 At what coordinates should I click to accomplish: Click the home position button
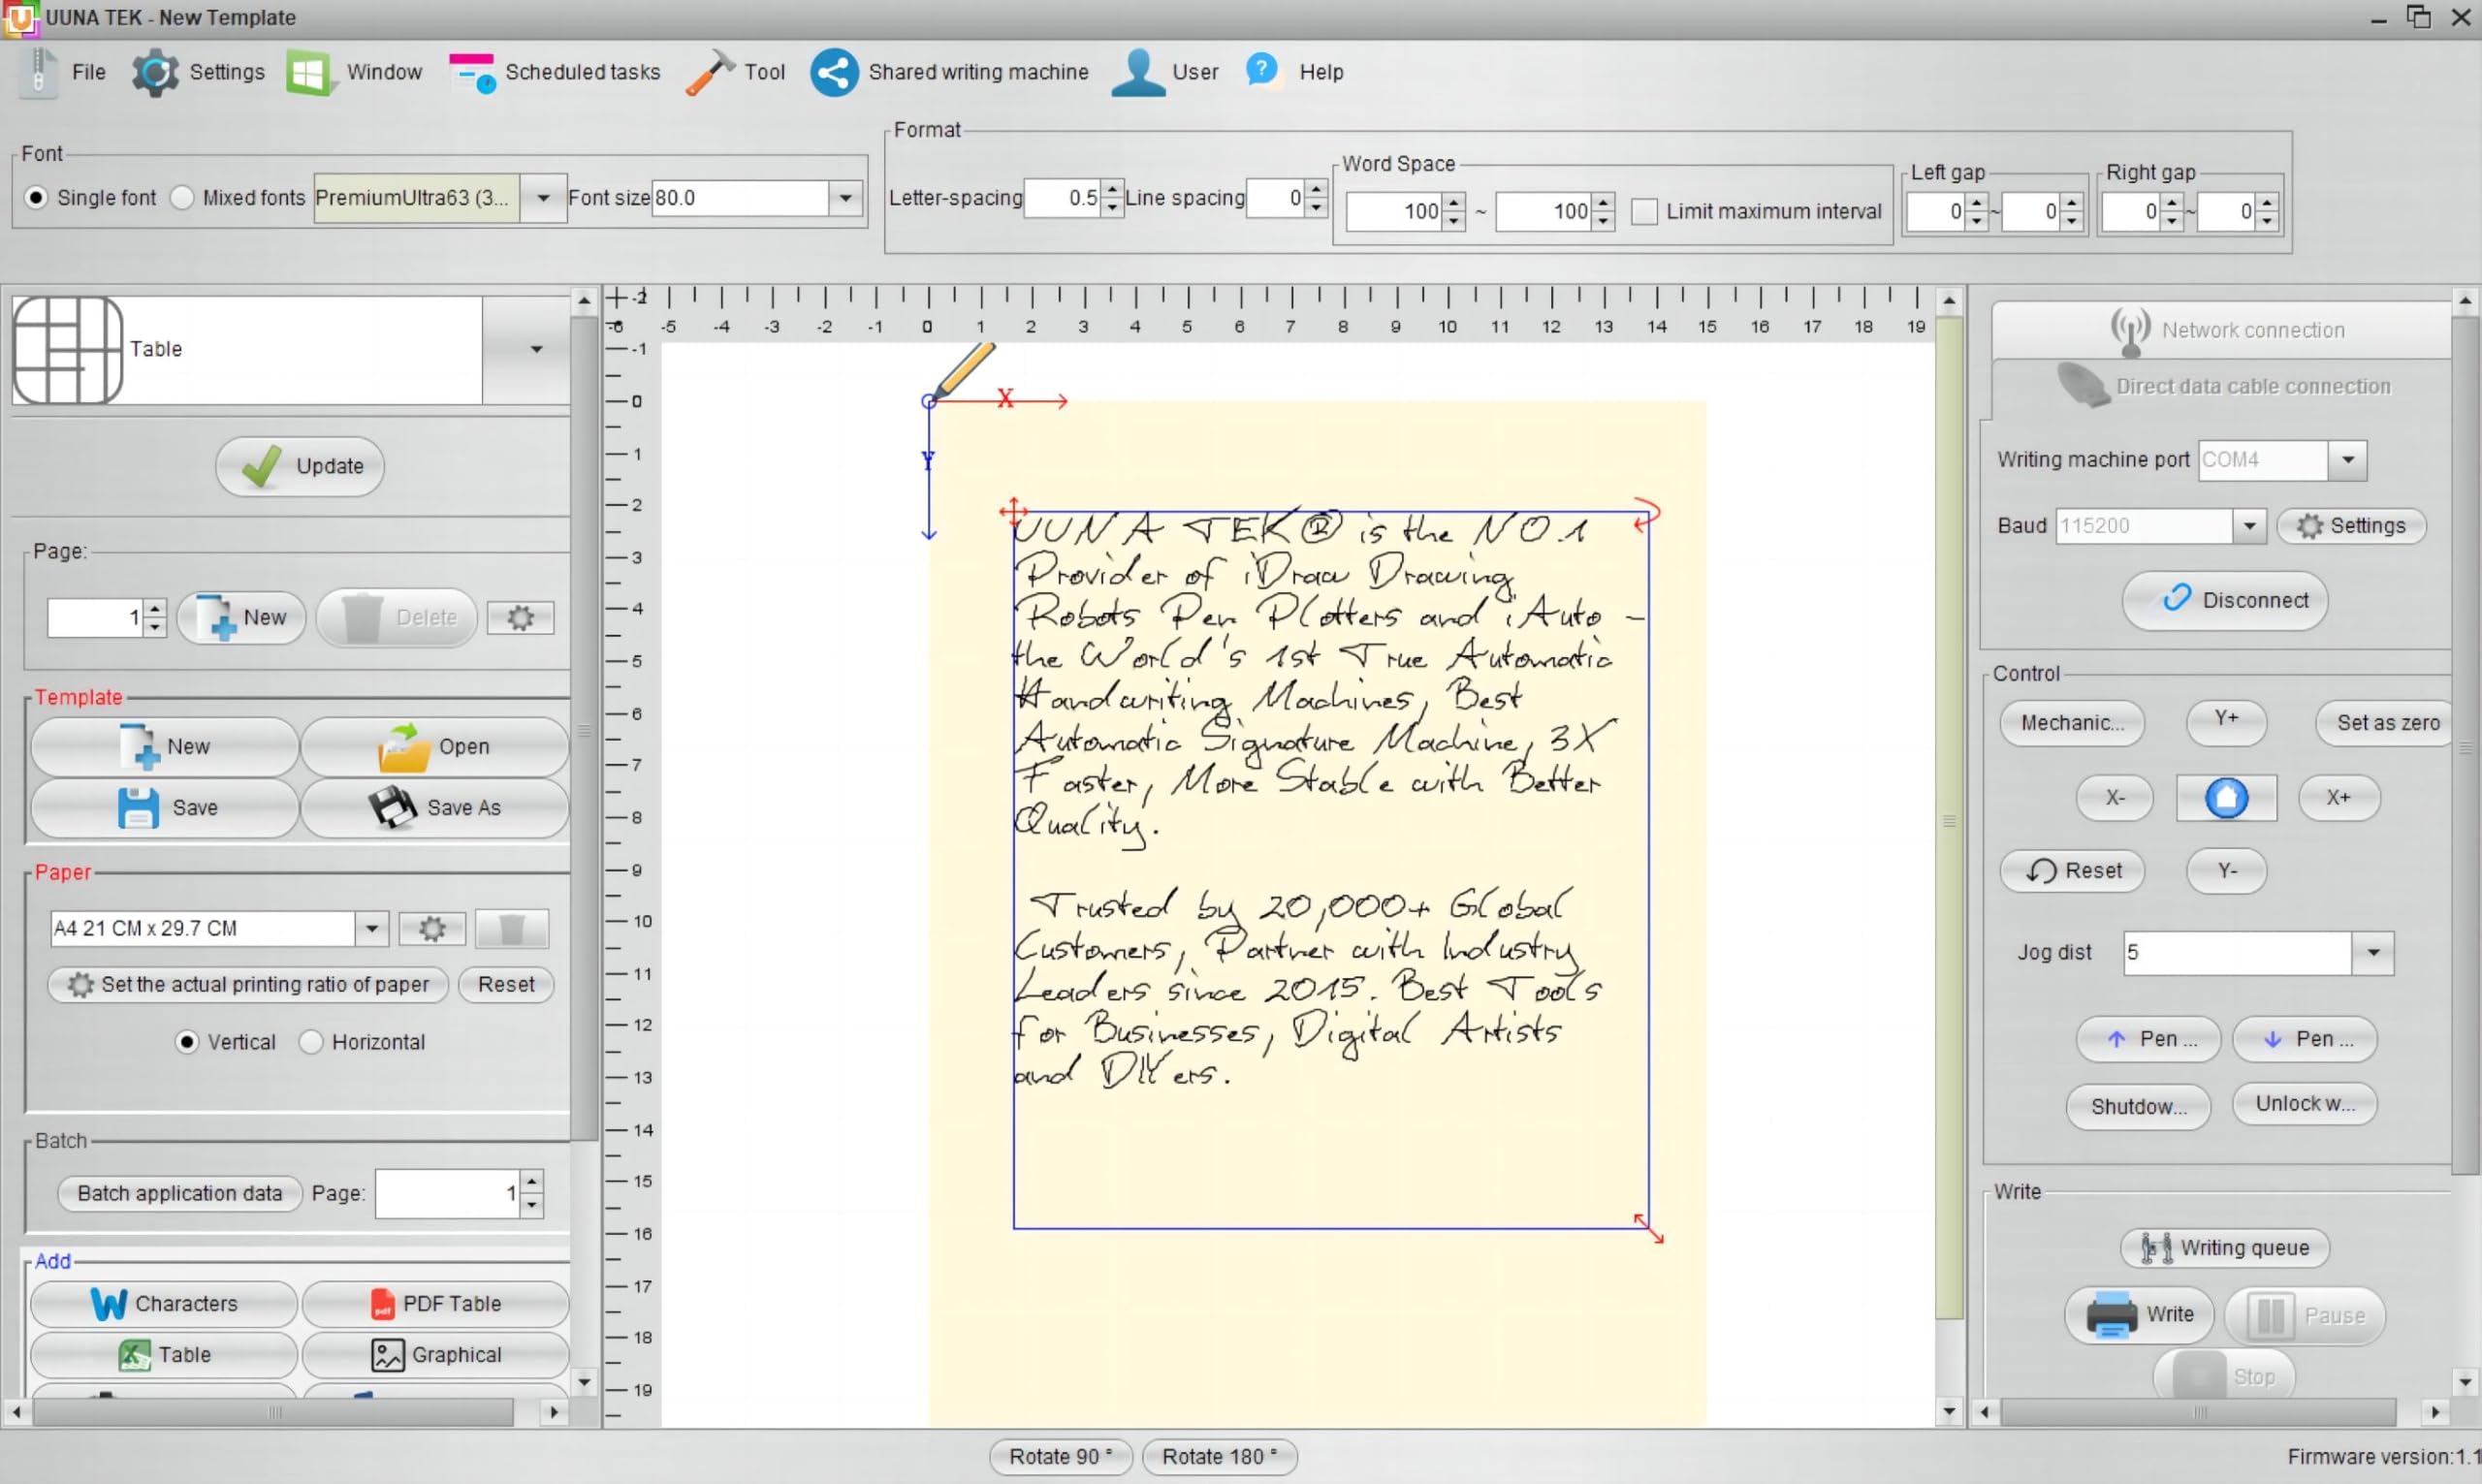(2226, 798)
